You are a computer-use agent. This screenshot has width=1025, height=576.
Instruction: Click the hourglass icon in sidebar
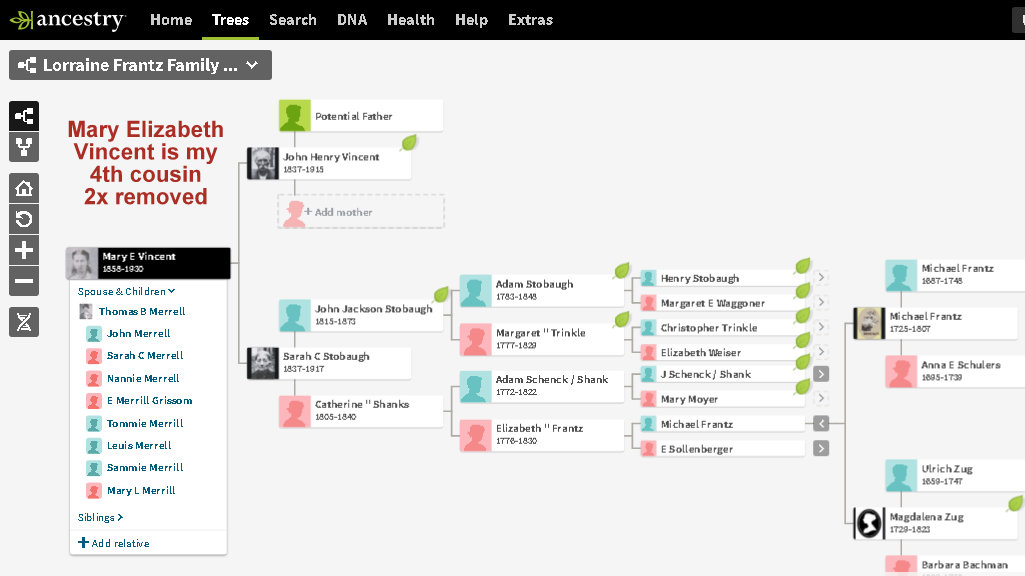click(24, 321)
